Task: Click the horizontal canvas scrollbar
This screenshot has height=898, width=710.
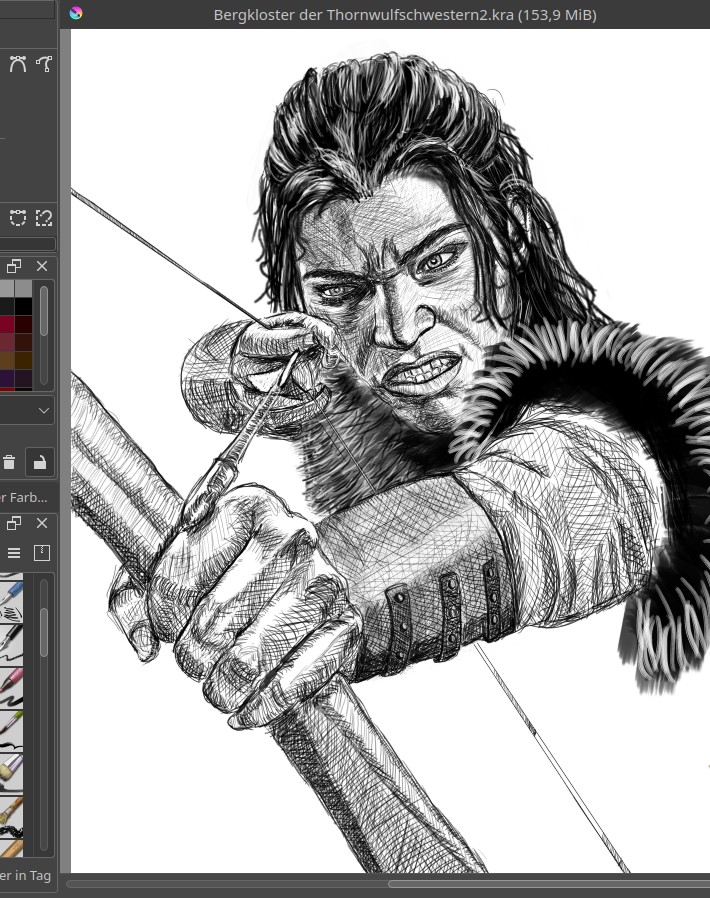Action: [549, 884]
